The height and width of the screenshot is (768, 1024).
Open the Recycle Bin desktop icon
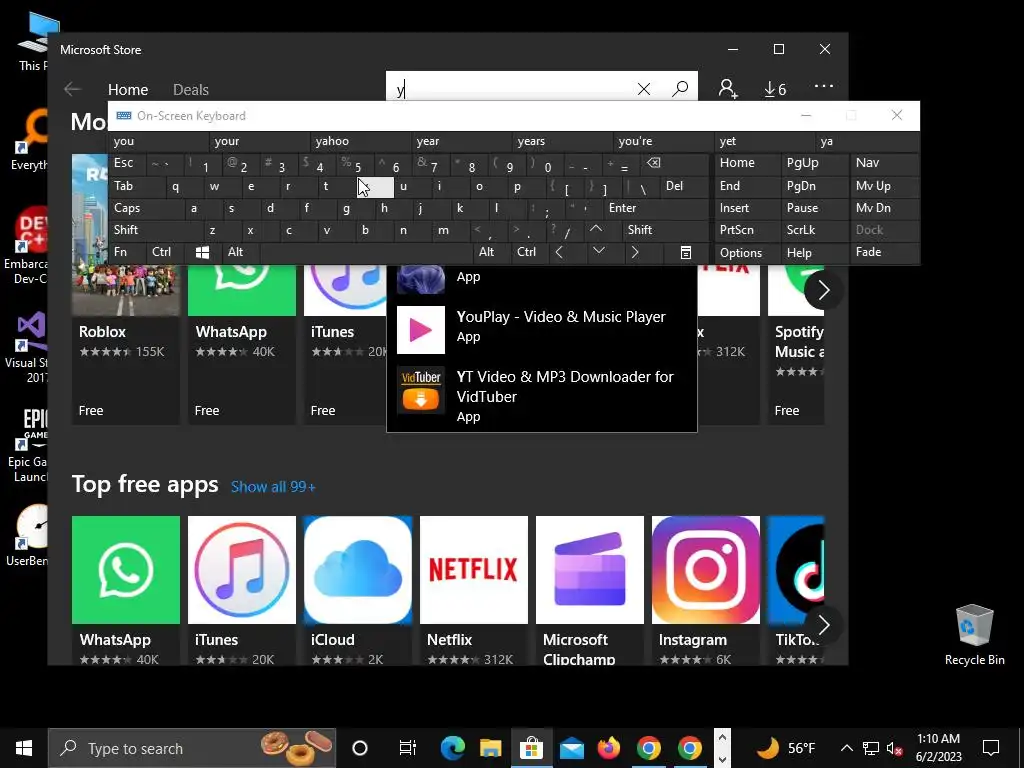974,634
